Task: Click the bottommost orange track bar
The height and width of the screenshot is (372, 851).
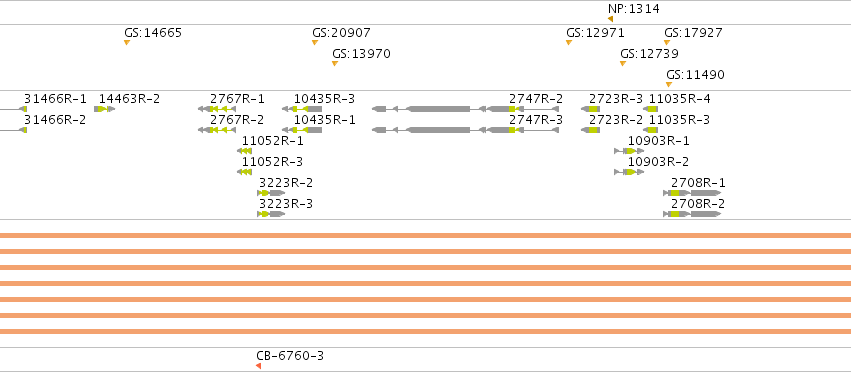Action: click(426, 331)
